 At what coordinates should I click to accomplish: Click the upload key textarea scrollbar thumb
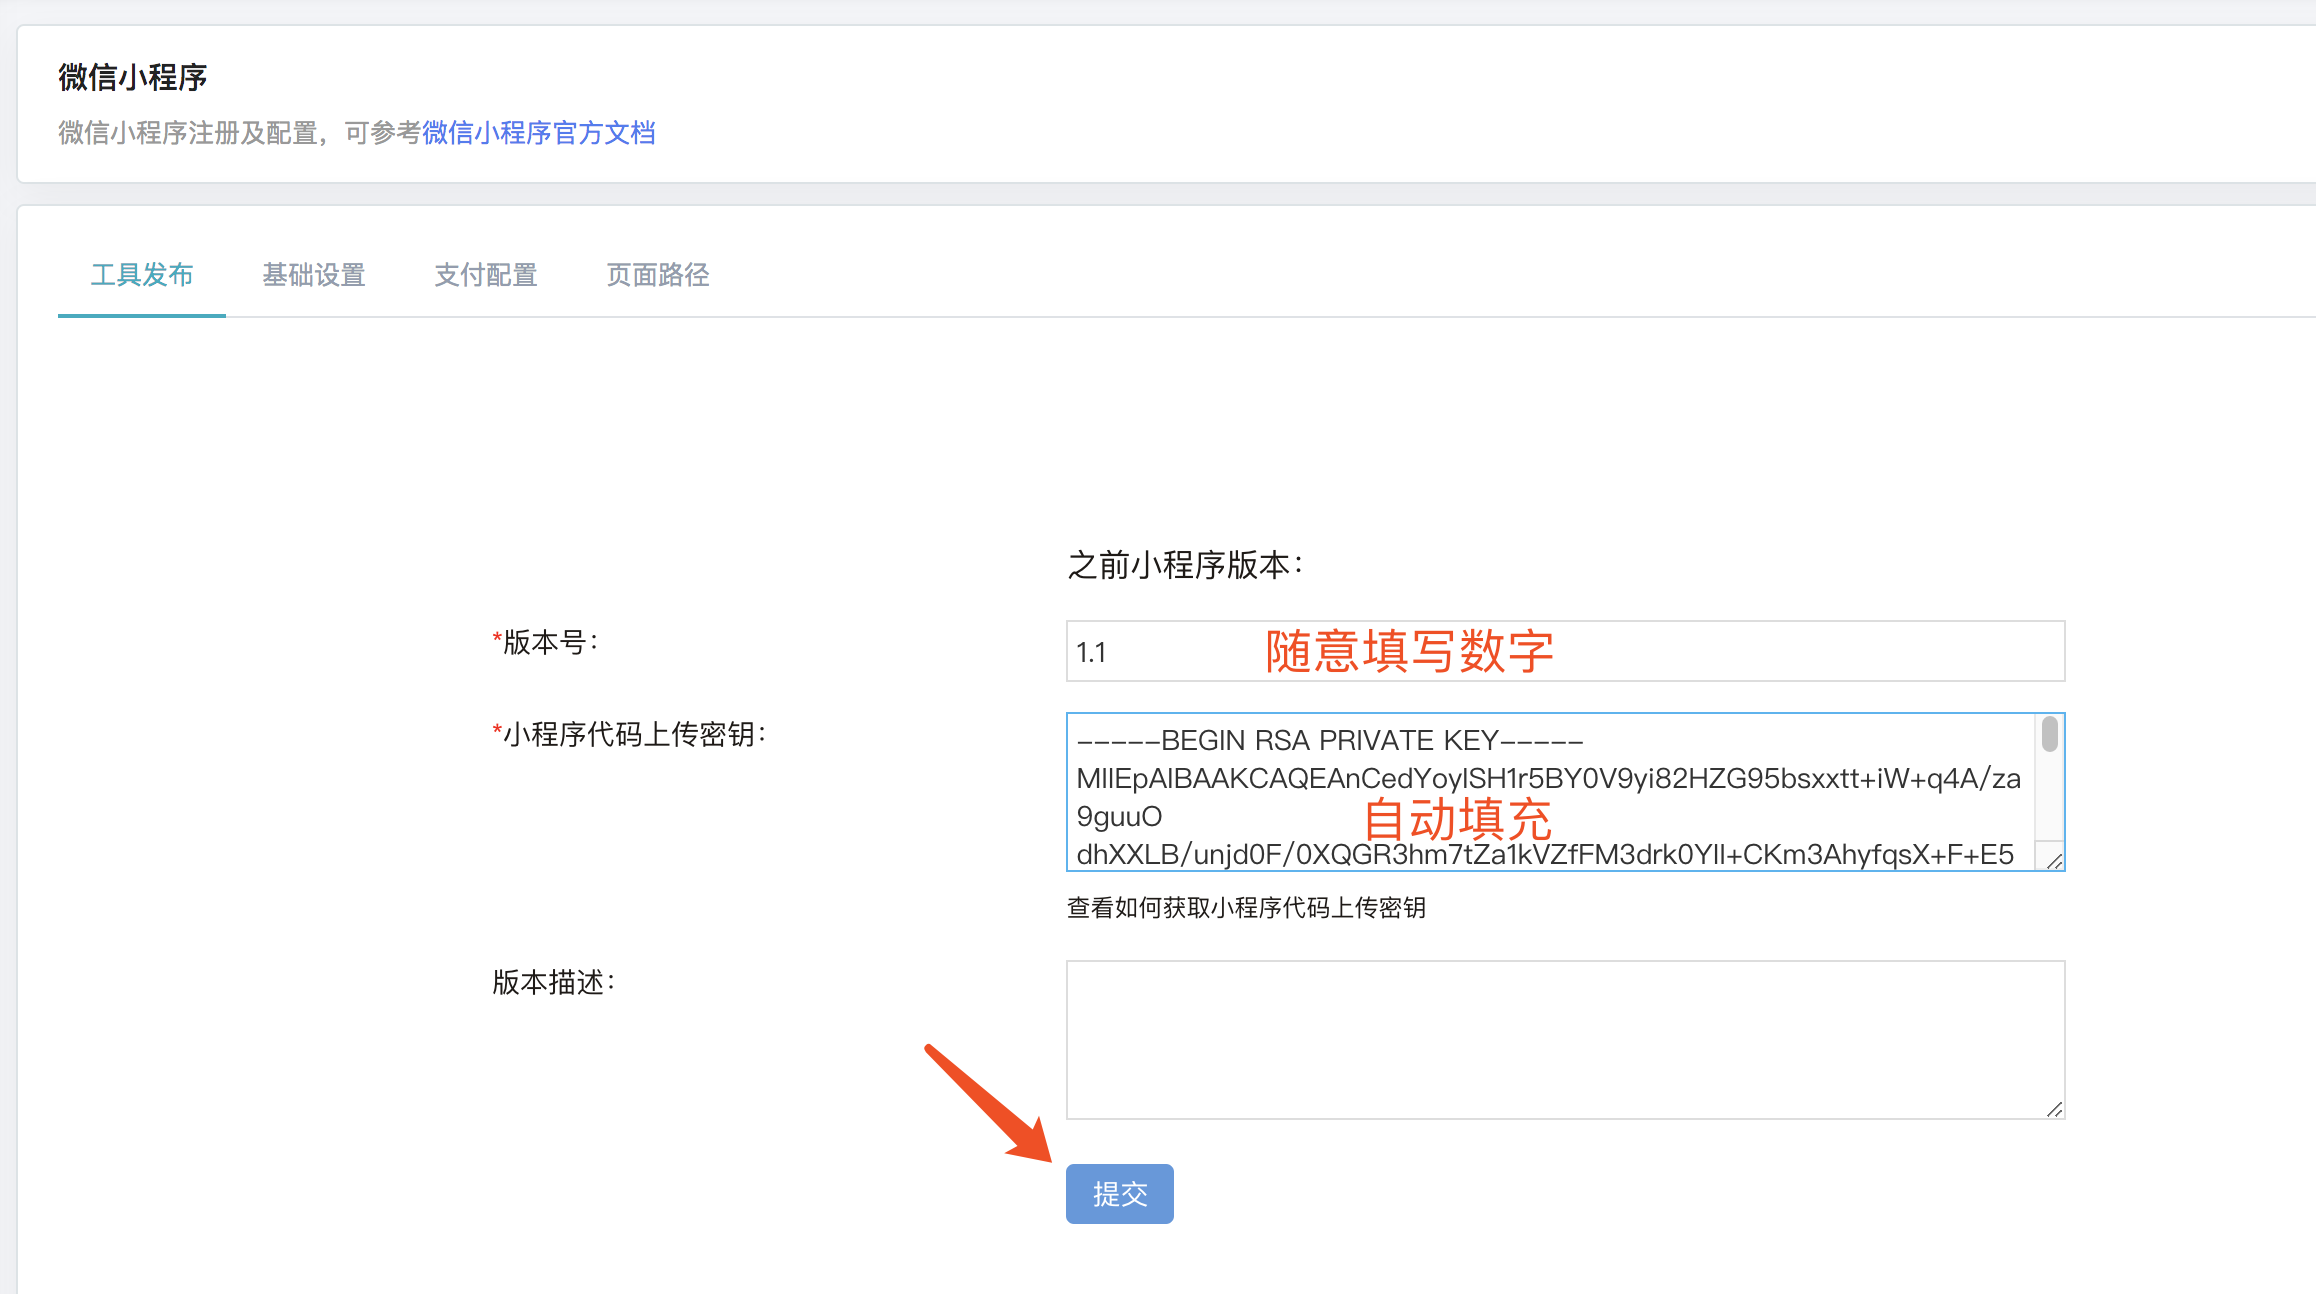coord(2050,734)
